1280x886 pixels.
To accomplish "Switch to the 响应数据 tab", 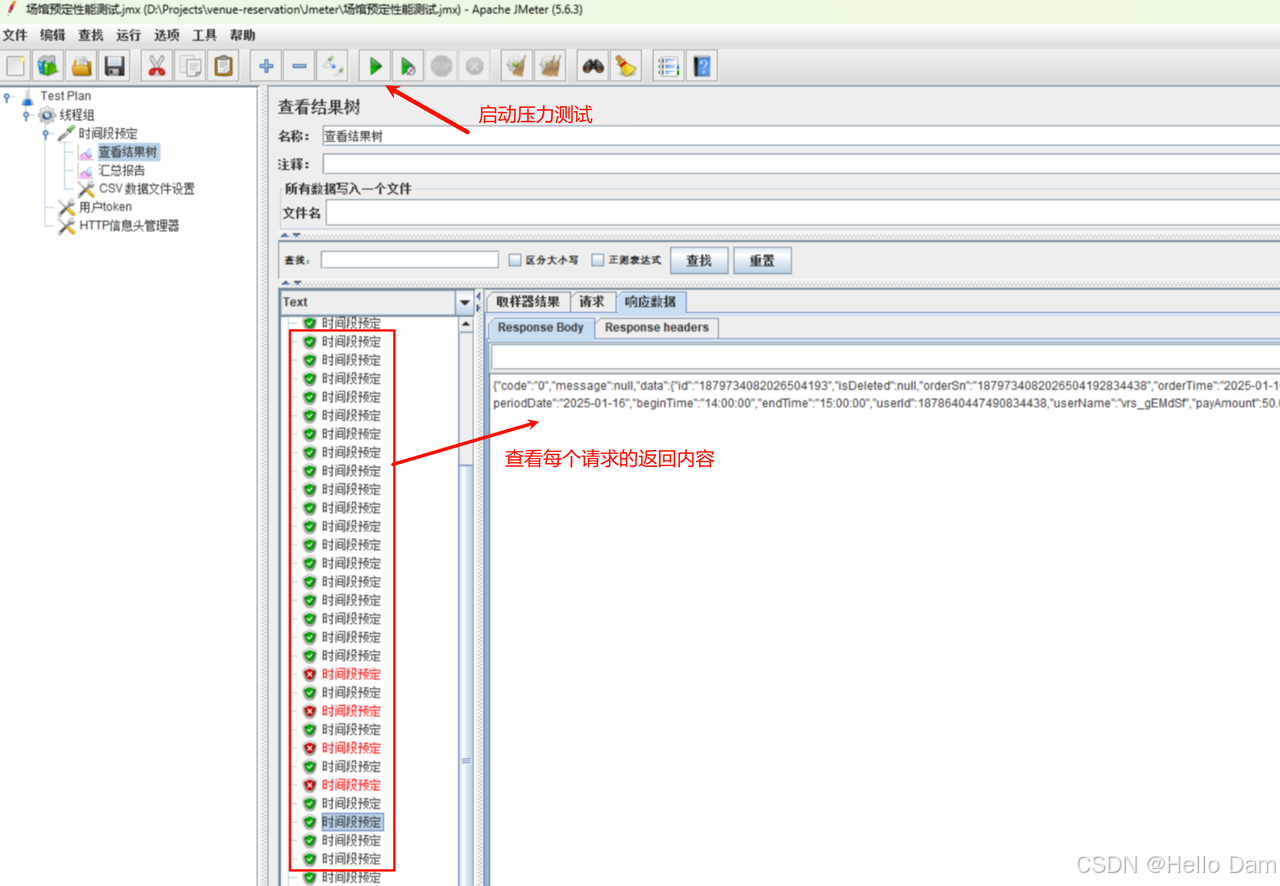I will click(650, 302).
